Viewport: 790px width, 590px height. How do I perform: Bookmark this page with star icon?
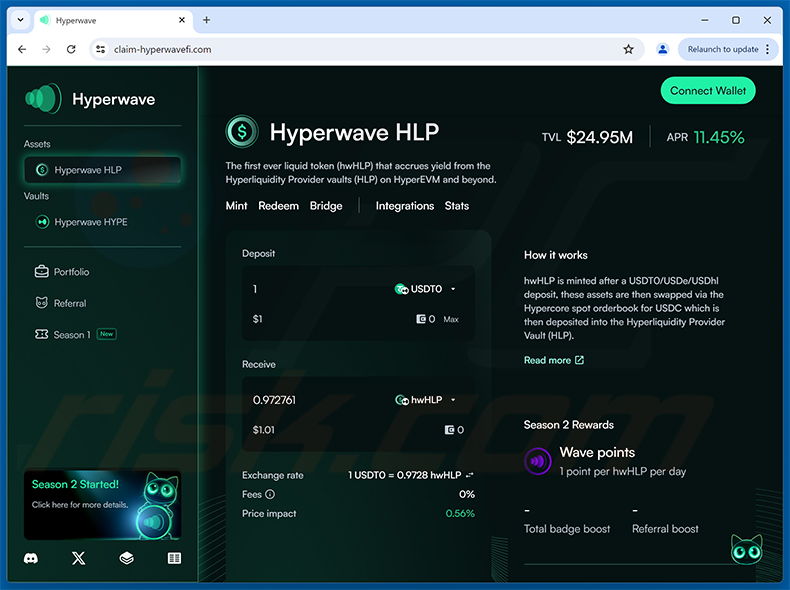pyautogui.click(x=628, y=49)
